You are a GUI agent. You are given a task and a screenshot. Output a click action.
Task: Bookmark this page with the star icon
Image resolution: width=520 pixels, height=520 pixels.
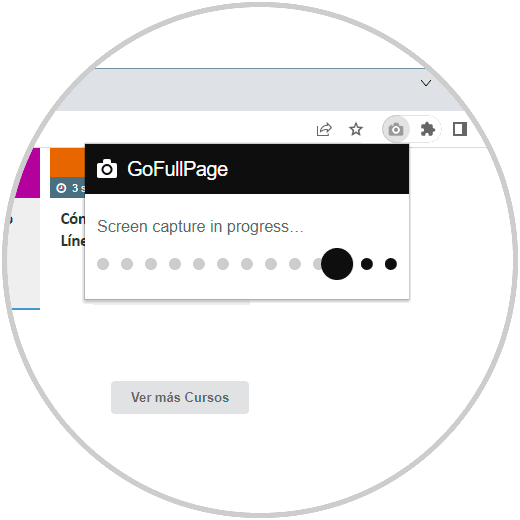(x=356, y=129)
